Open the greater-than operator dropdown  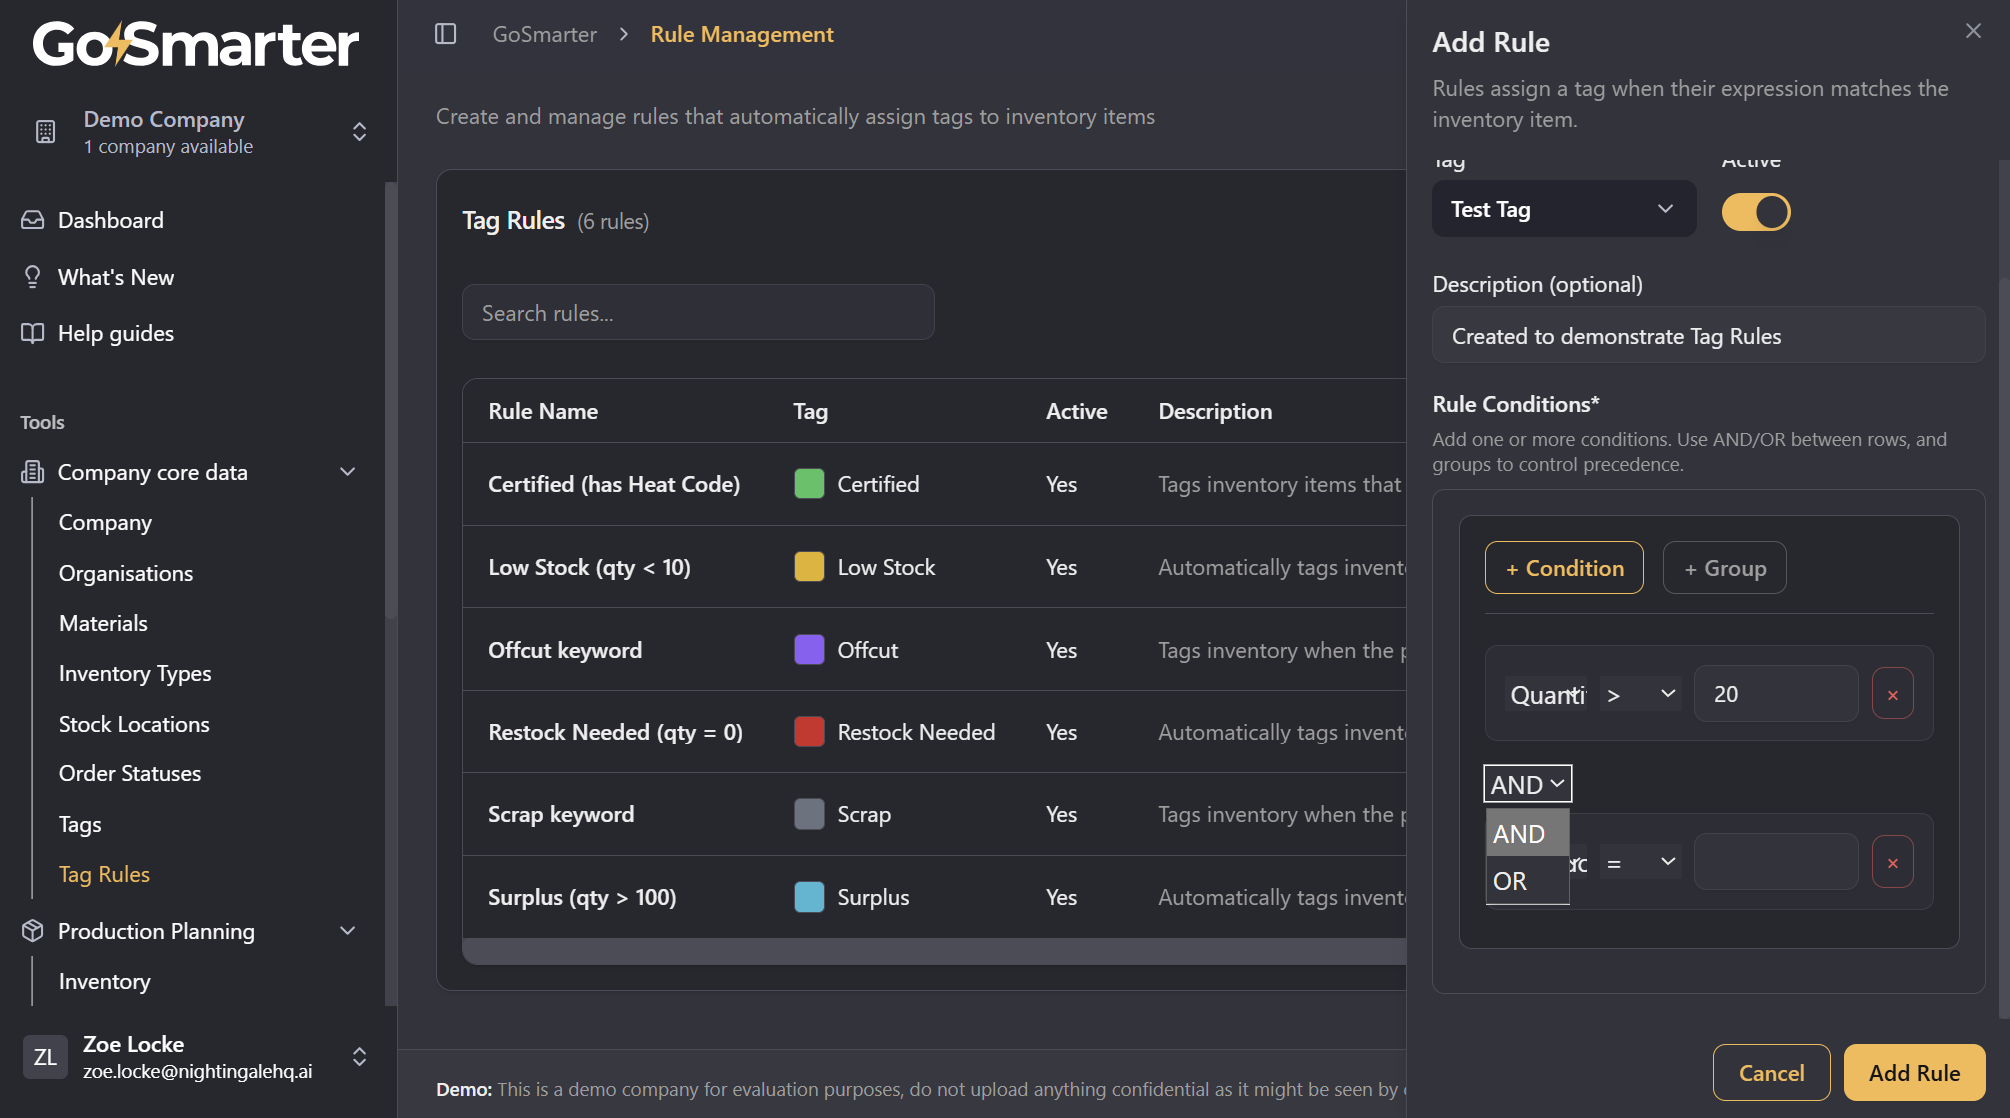[x=1639, y=694]
